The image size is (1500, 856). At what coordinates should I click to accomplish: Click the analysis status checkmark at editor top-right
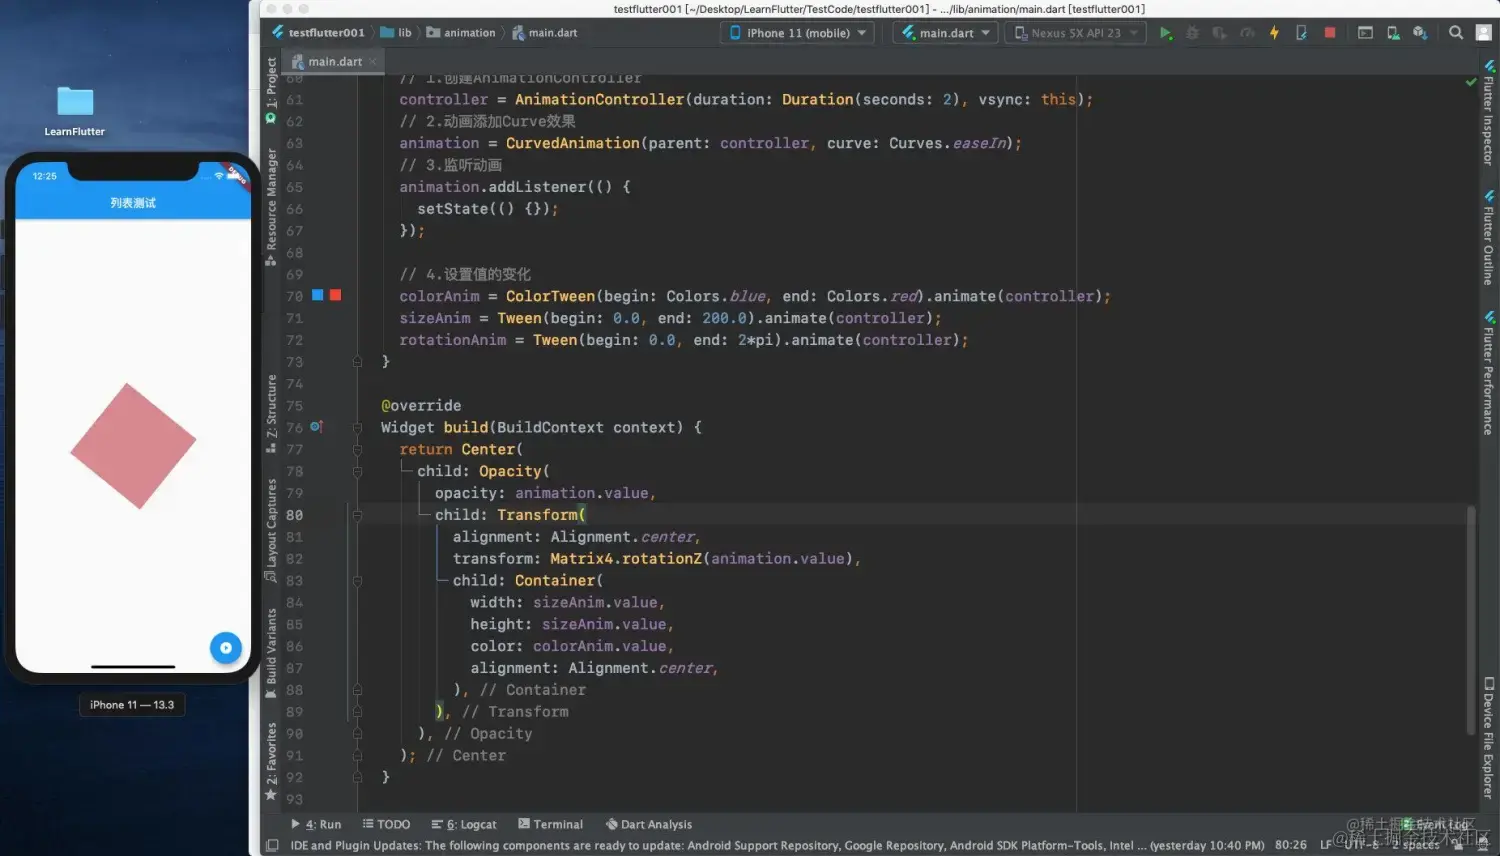coord(1471,82)
